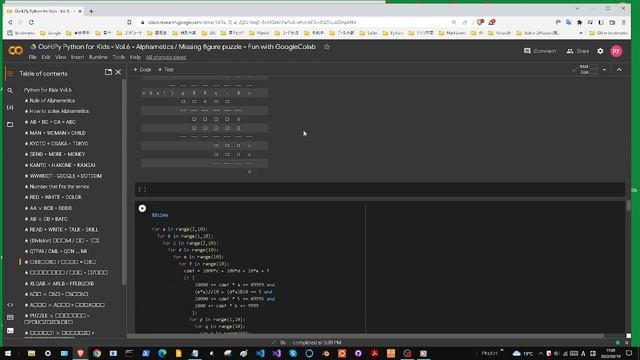
Task: Open the Colab home logo
Action: (16, 51)
